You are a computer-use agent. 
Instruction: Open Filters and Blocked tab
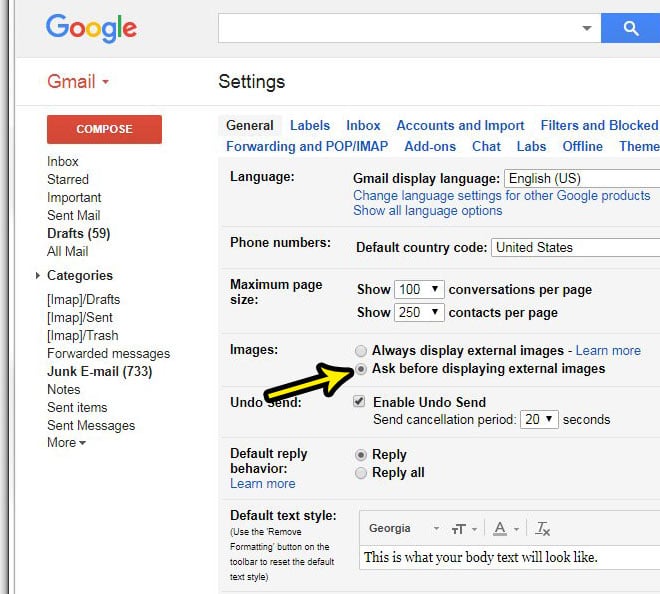point(600,125)
